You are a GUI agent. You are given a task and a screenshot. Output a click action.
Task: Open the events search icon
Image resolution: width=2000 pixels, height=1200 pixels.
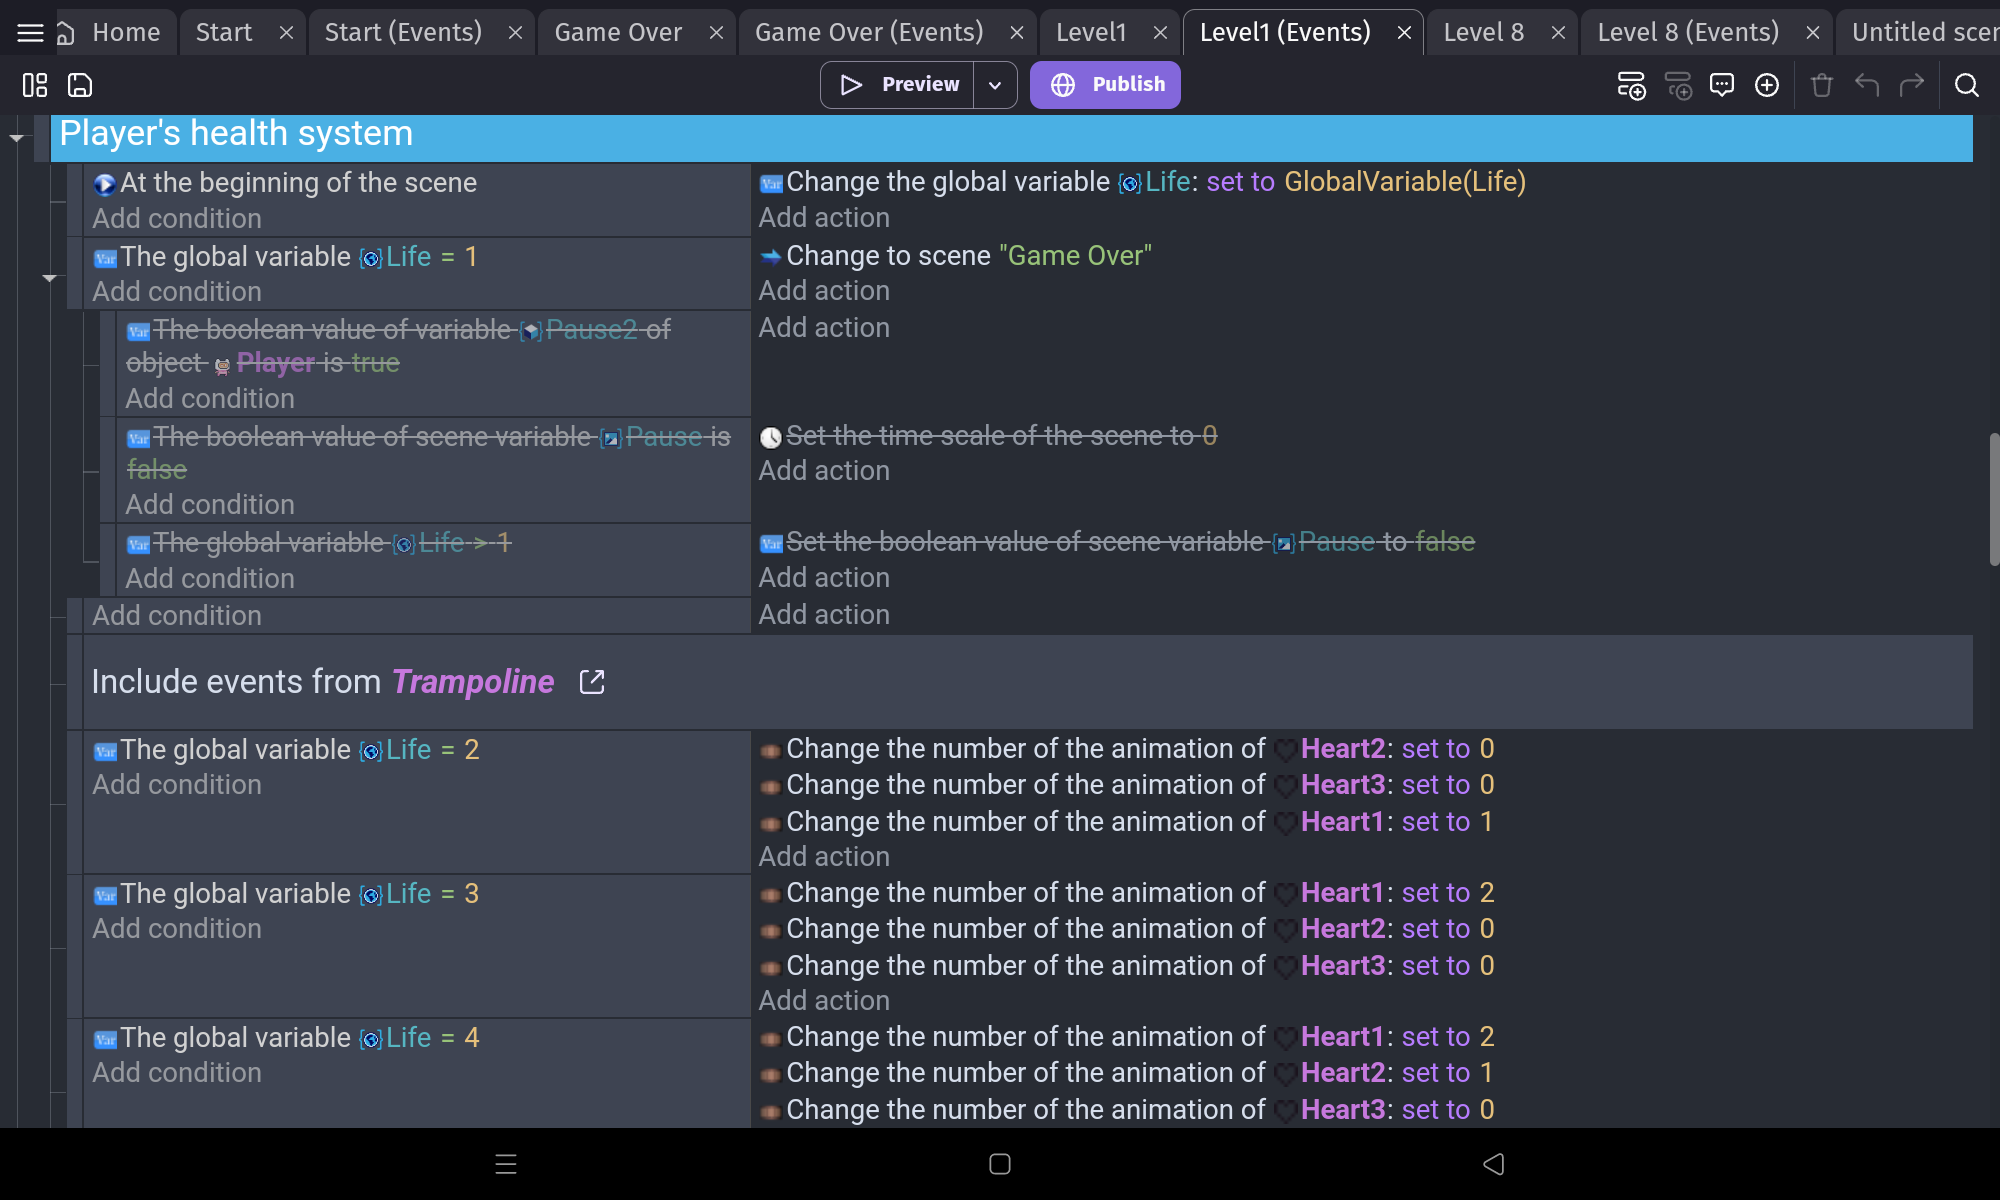1966,85
